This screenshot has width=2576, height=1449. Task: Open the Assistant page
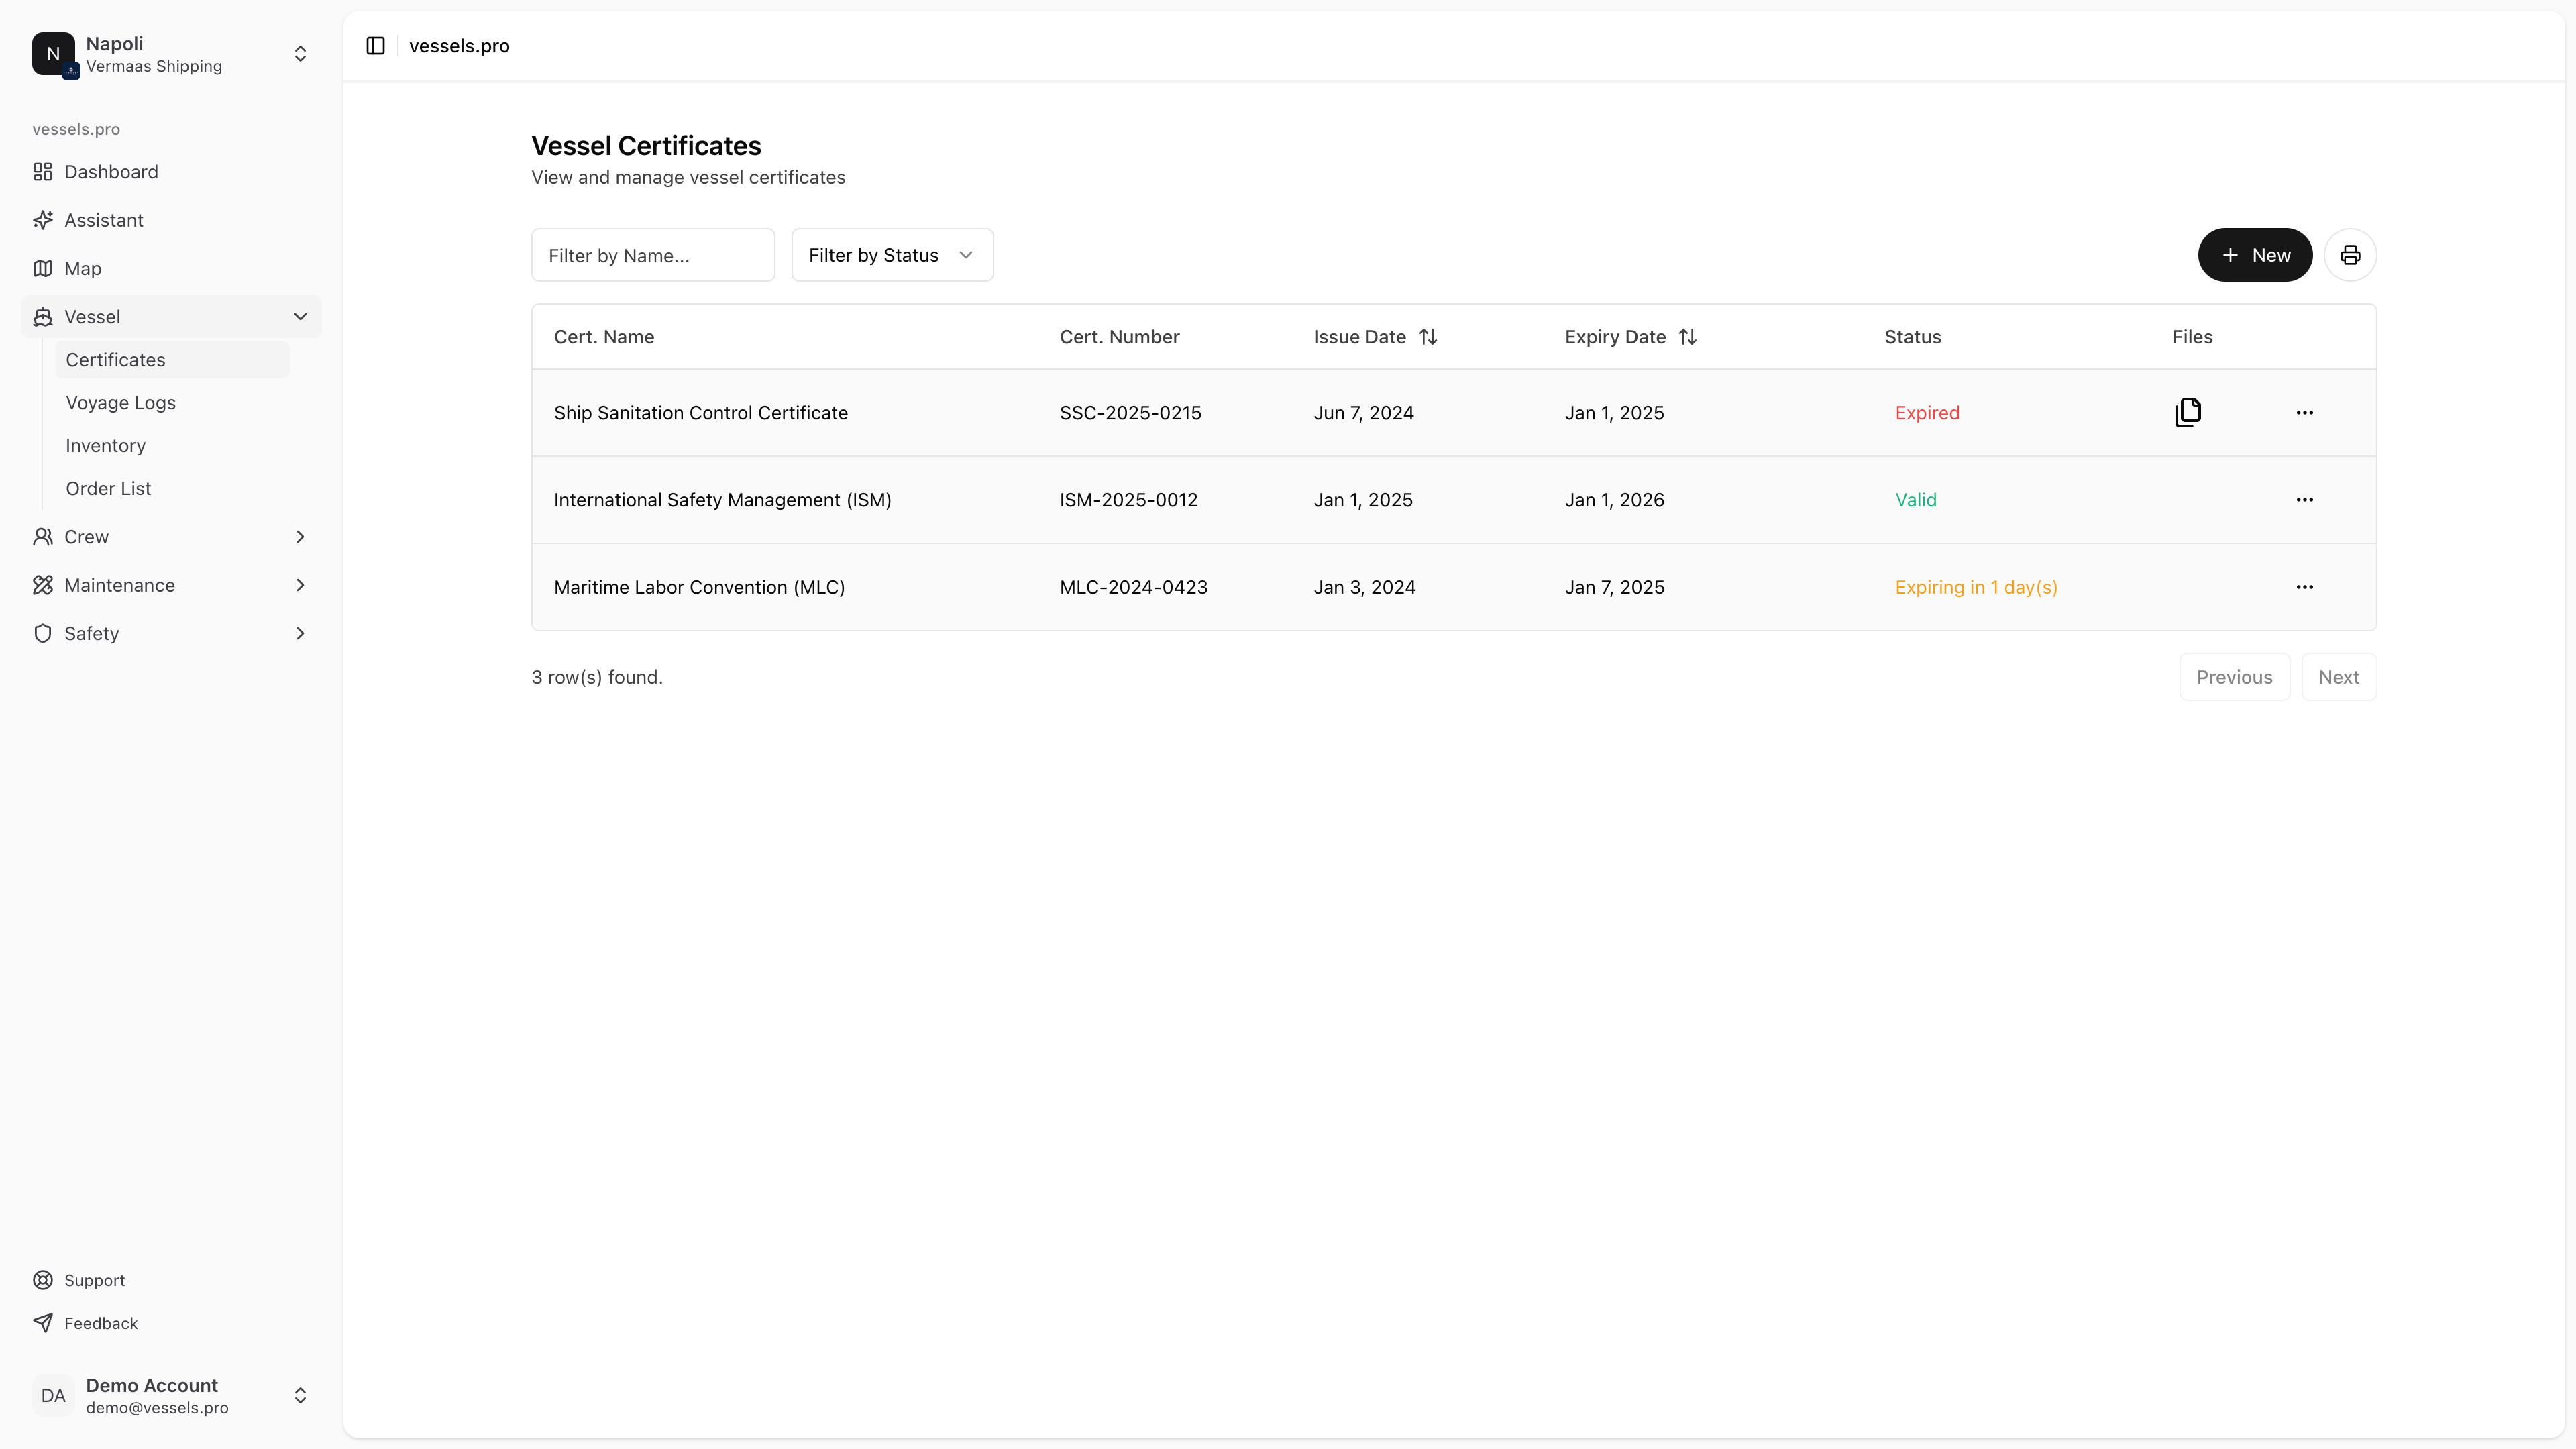pos(172,220)
